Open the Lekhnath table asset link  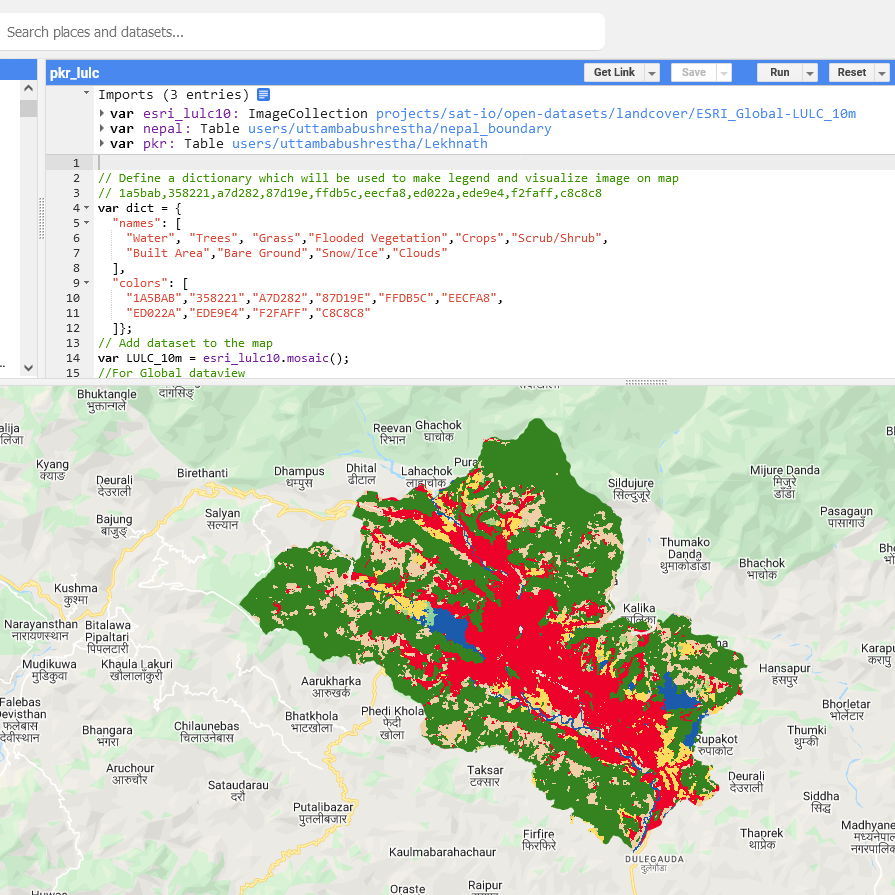click(x=359, y=144)
